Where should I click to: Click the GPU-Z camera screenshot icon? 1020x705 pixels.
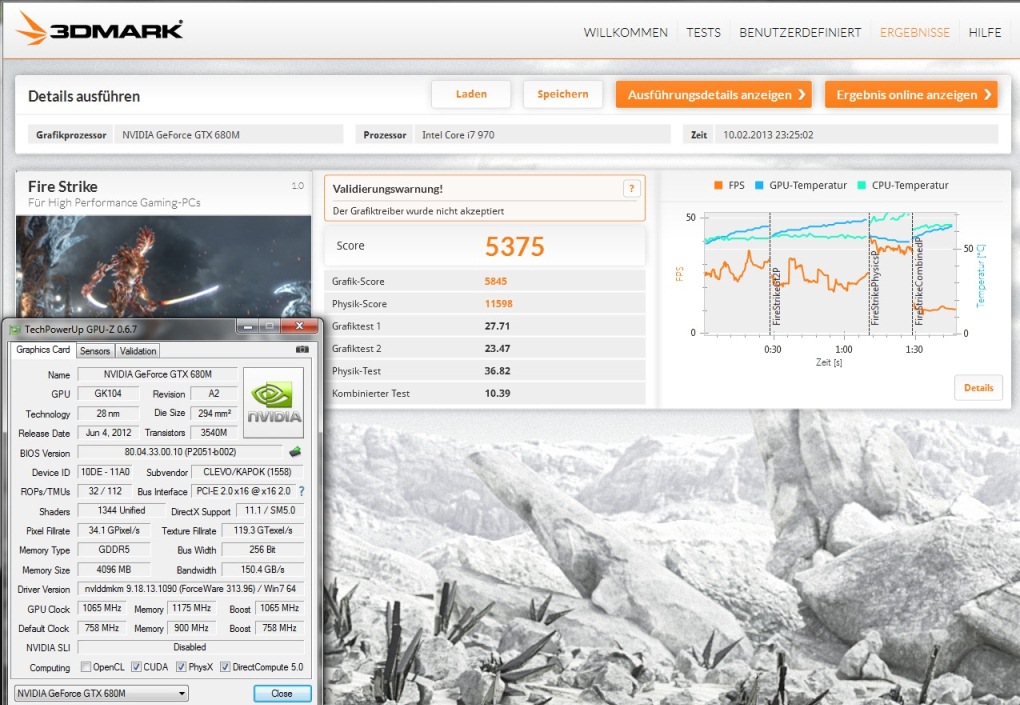tap(302, 350)
